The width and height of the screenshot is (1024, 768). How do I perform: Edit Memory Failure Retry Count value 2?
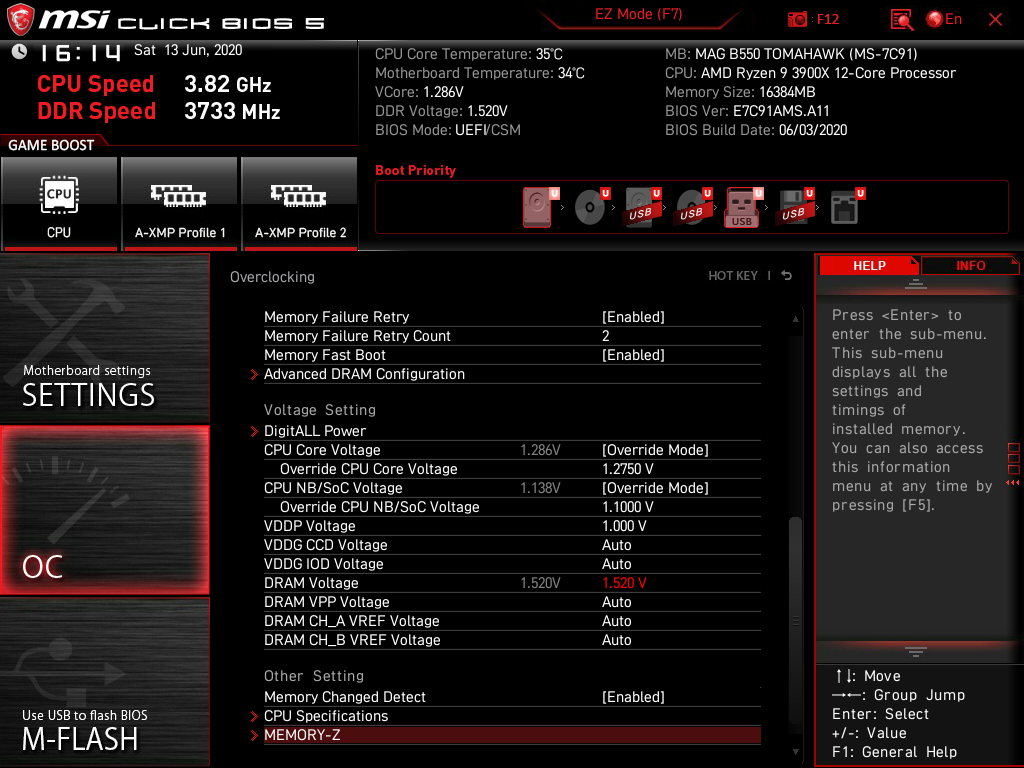coord(605,336)
